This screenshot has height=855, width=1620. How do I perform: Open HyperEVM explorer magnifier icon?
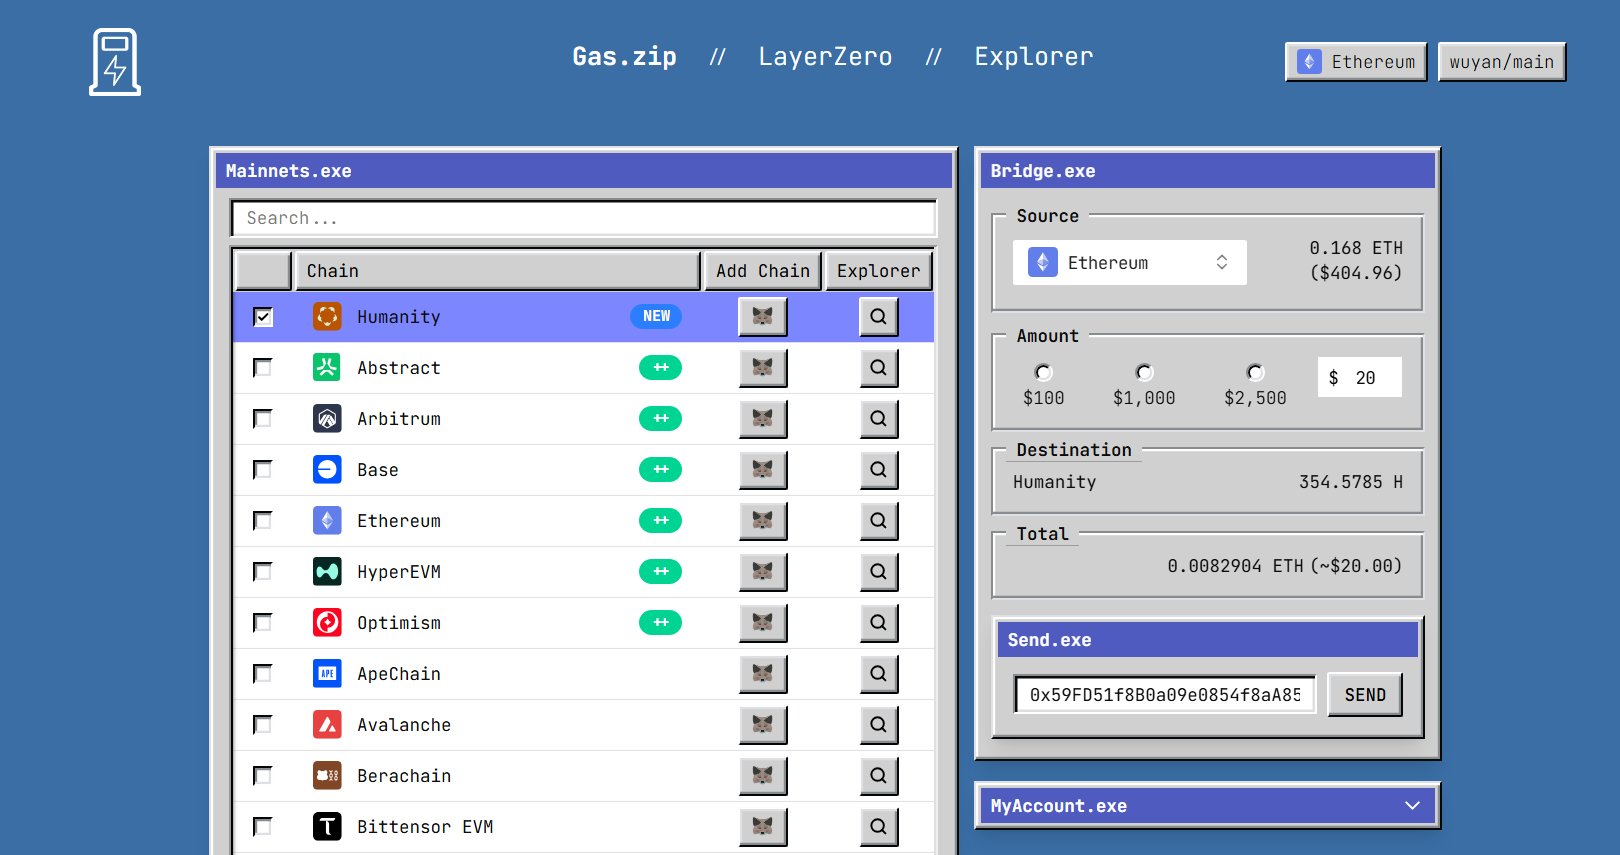click(878, 572)
